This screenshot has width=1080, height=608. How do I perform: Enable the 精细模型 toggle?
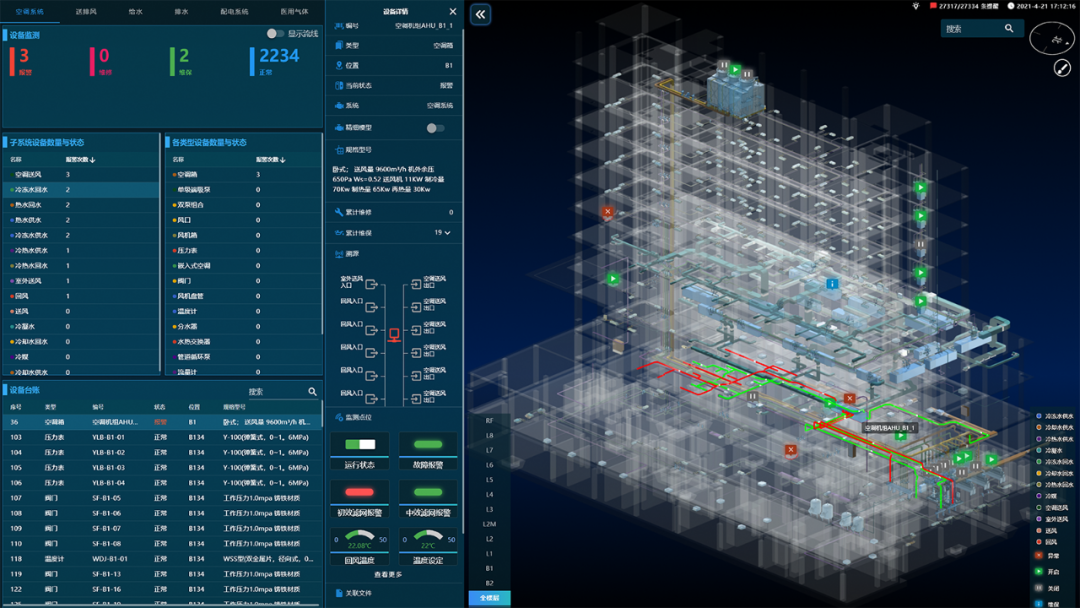point(435,128)
